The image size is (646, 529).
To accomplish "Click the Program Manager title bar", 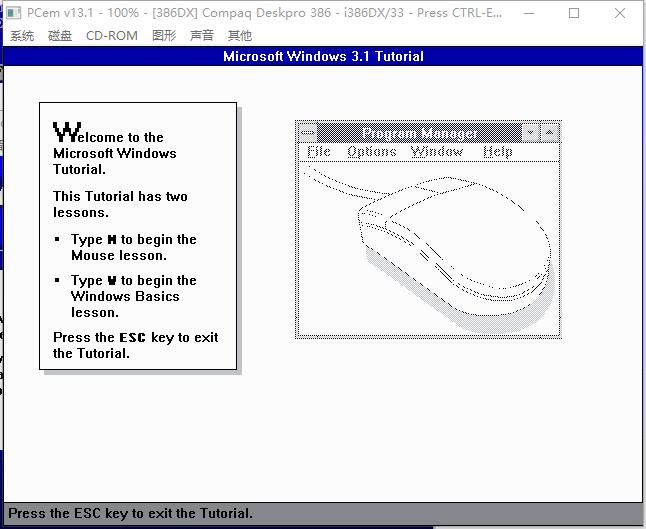I will coord(419,133).
